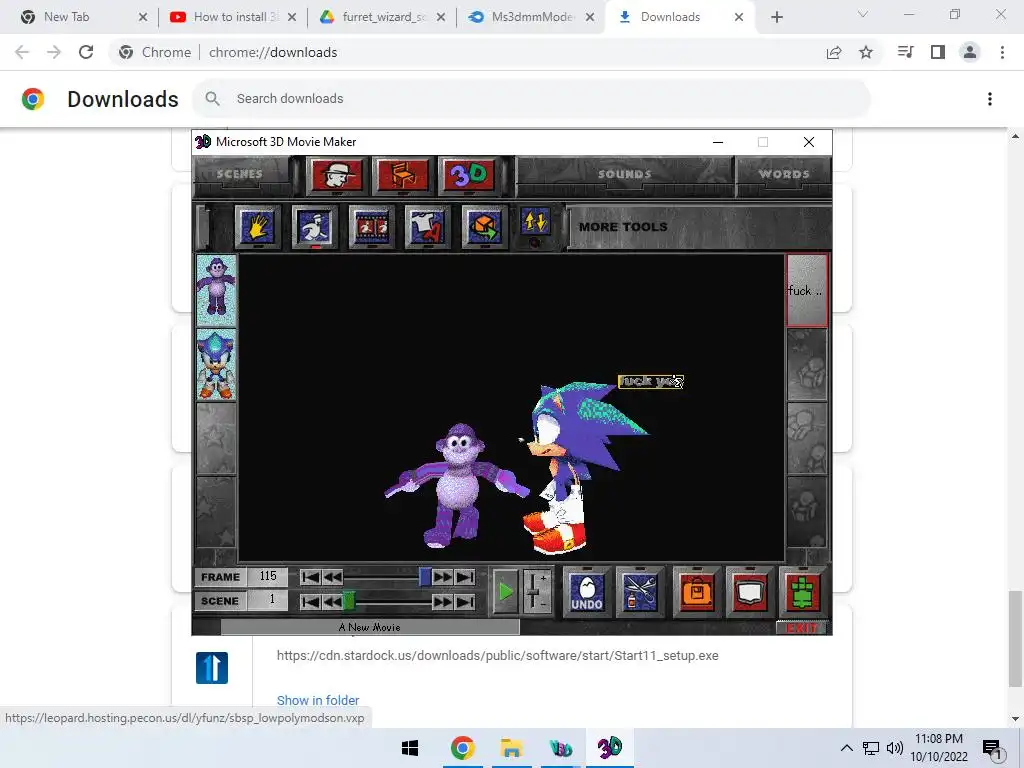Select the text box thumbnail on the right
Screen dimensions: 1024x768
[x=807, y=291]
